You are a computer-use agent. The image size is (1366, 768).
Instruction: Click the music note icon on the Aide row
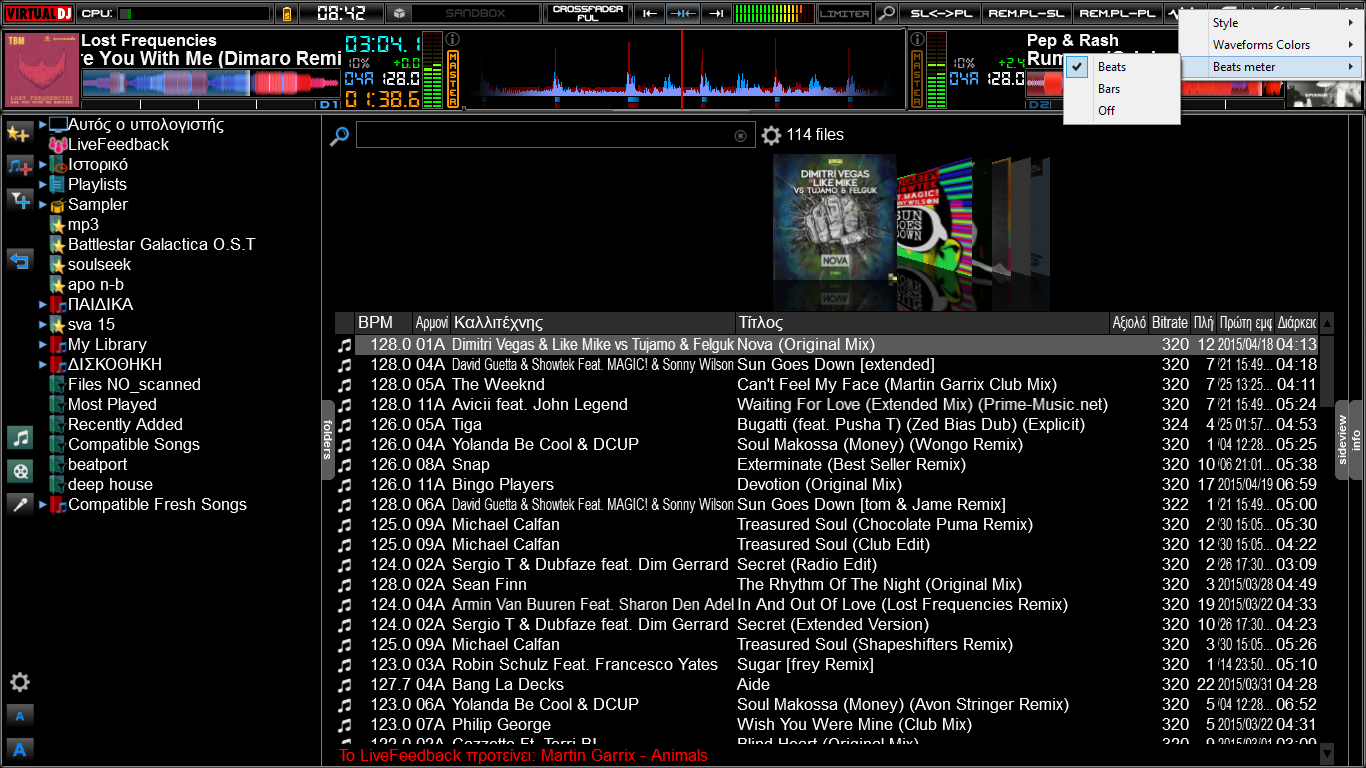click(345, 685)
